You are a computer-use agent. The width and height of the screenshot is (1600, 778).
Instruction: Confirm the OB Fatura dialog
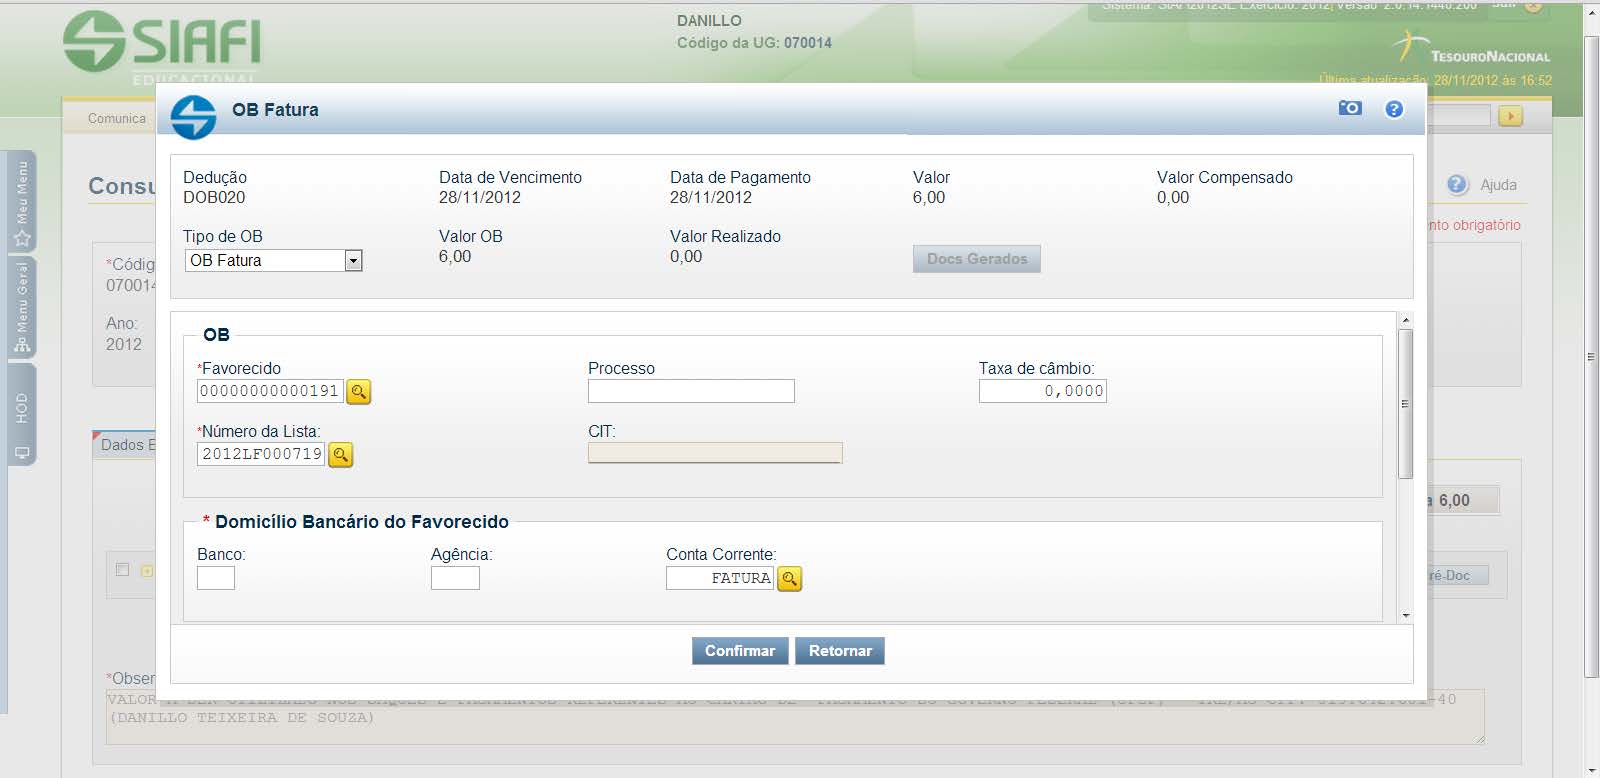point(740,651)
